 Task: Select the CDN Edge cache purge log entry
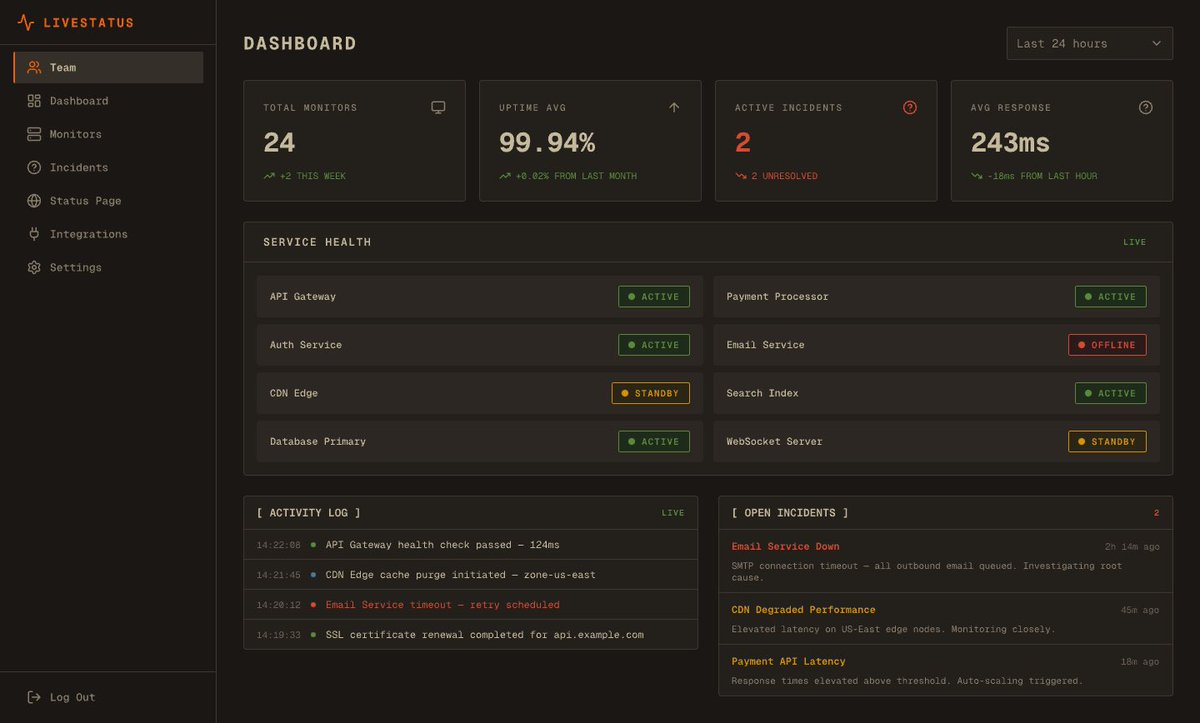pos(470,575)
